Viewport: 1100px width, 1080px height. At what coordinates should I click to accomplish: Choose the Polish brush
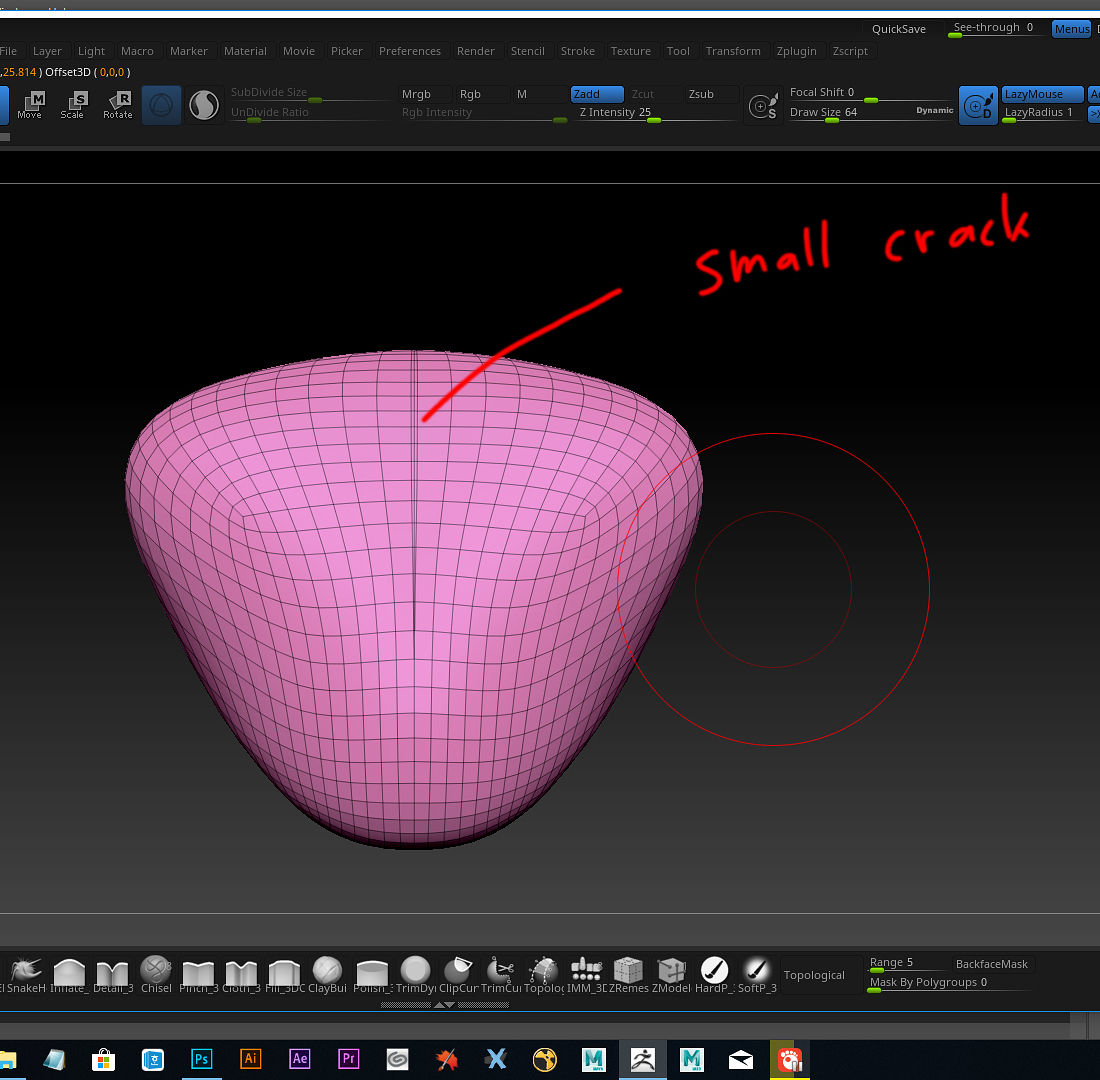(372, 975)
